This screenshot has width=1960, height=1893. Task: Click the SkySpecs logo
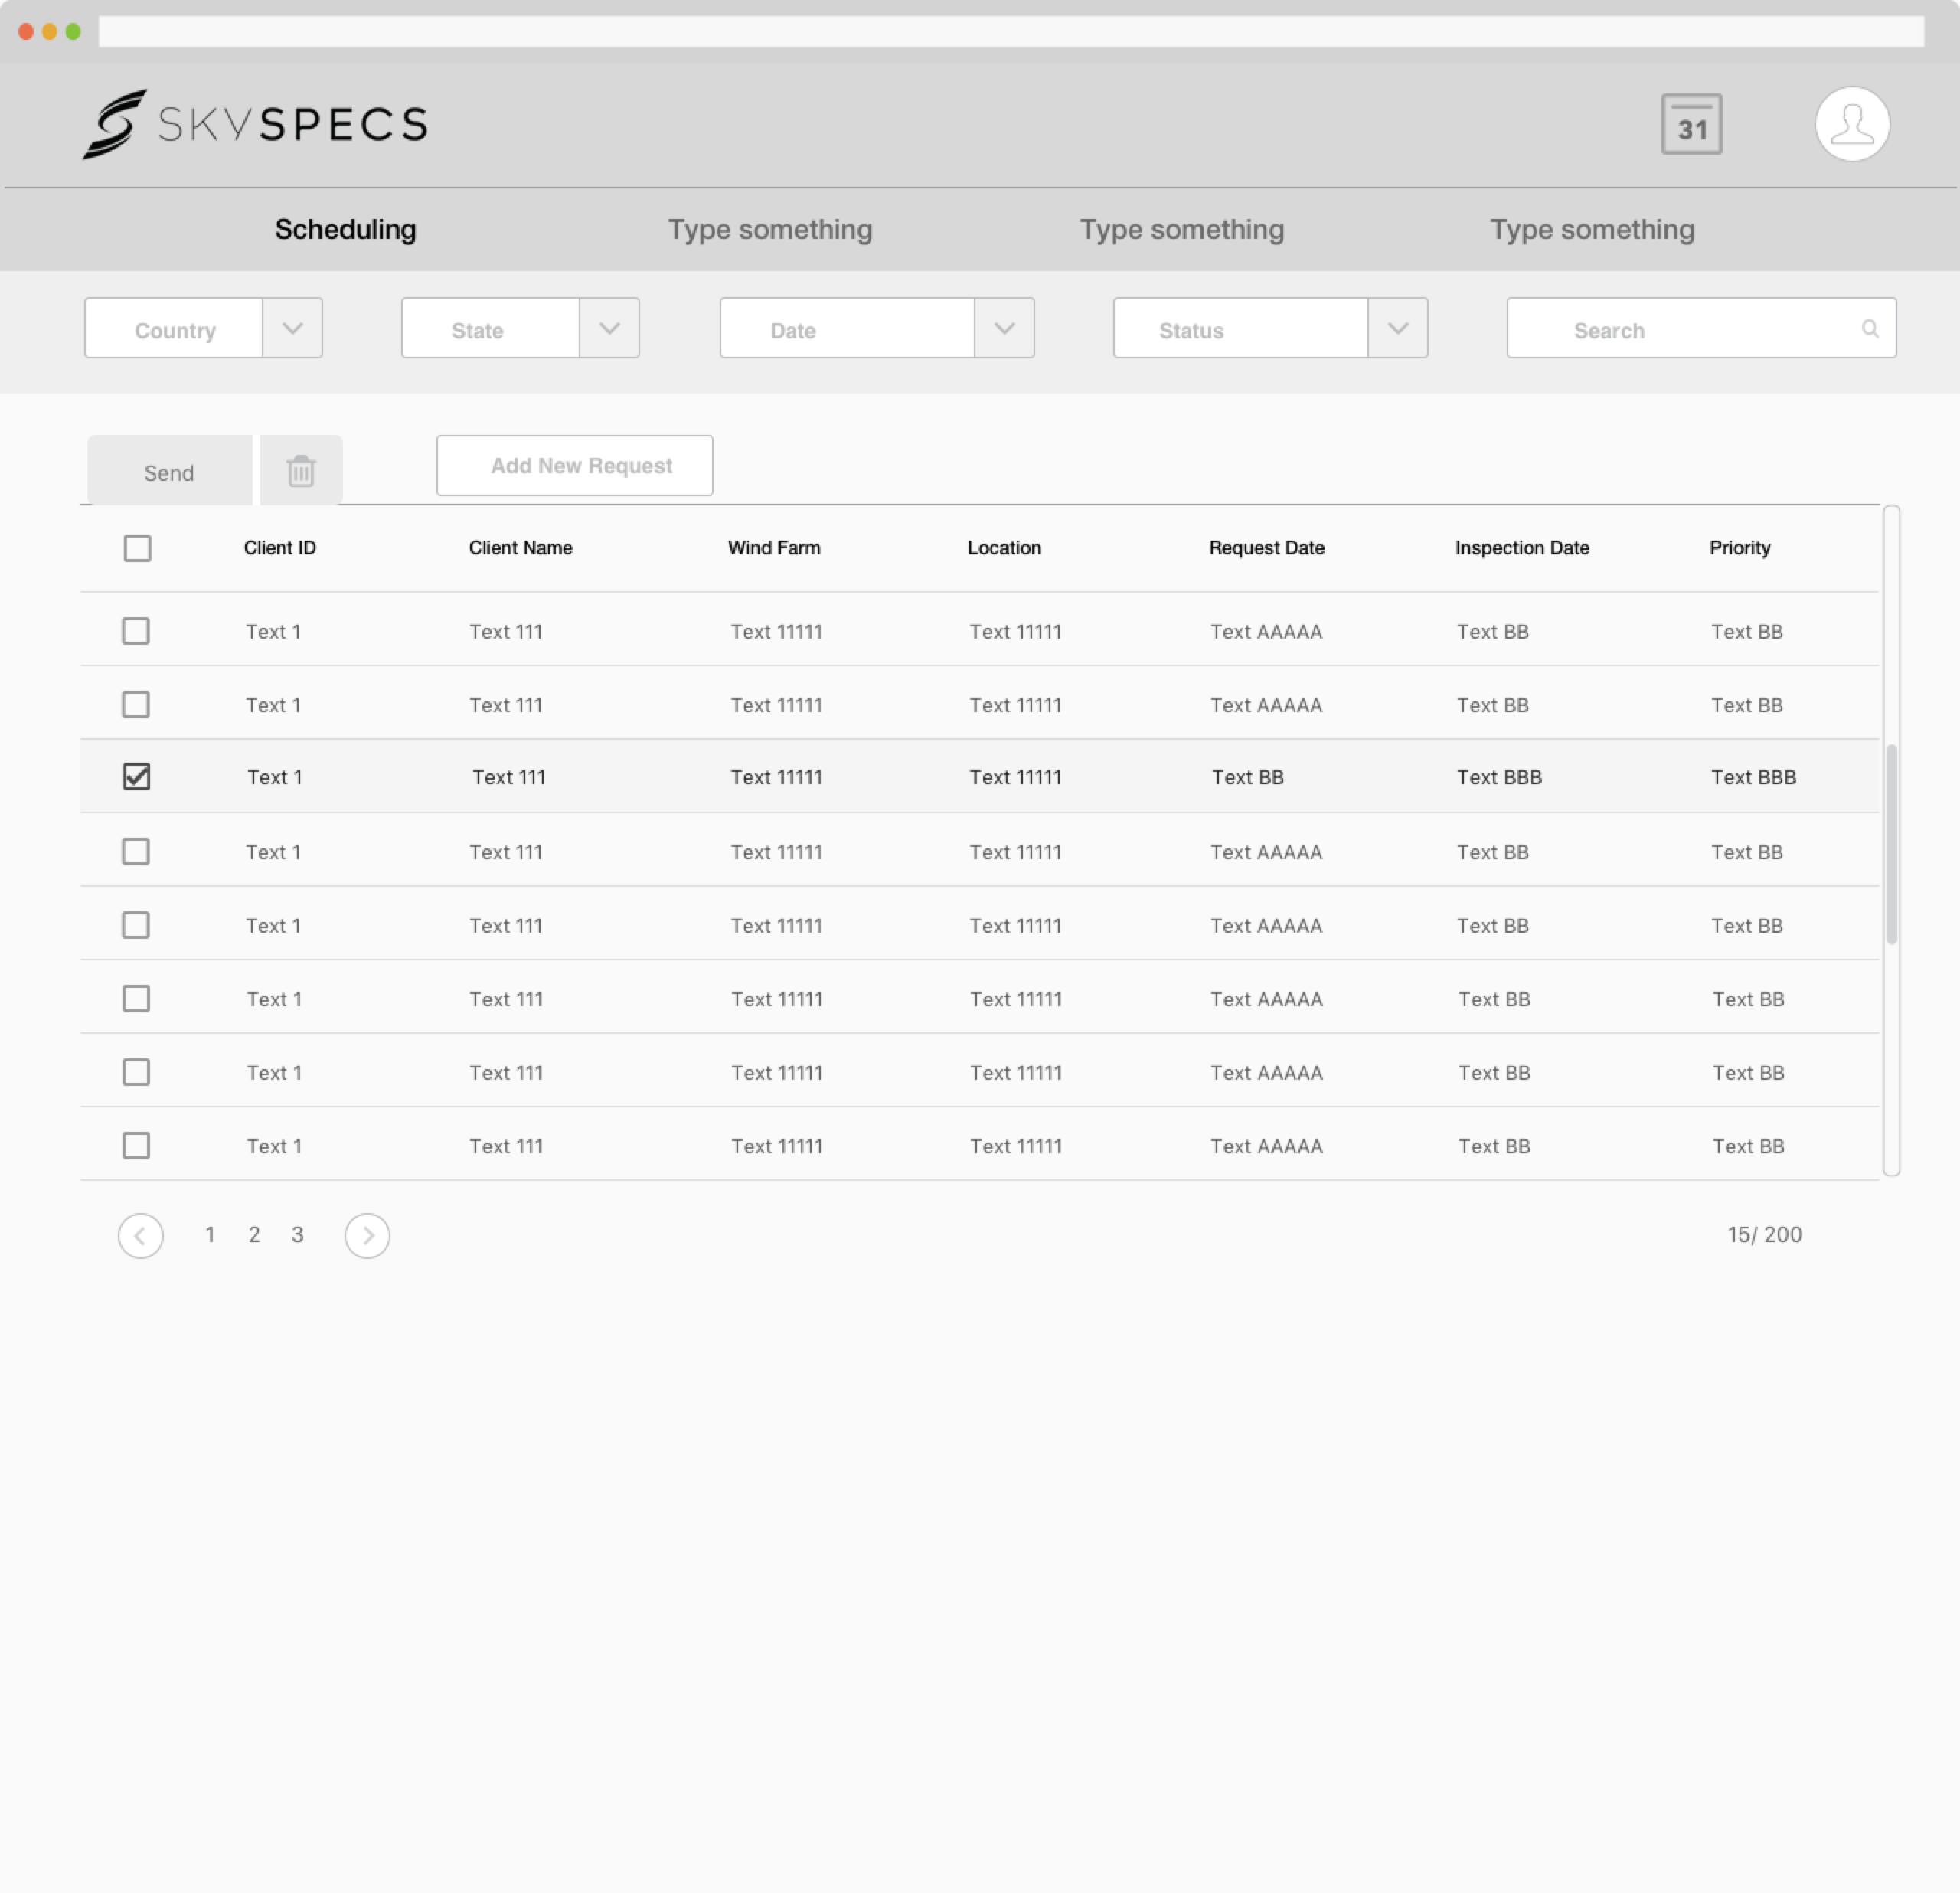pyautogui.click(x=256, y=124)
